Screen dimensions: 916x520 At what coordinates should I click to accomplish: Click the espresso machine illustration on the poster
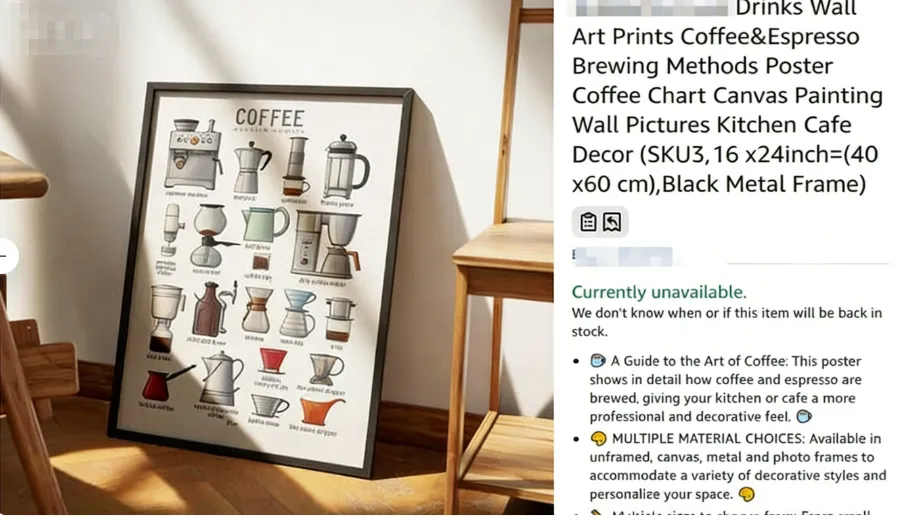[194, 154]
